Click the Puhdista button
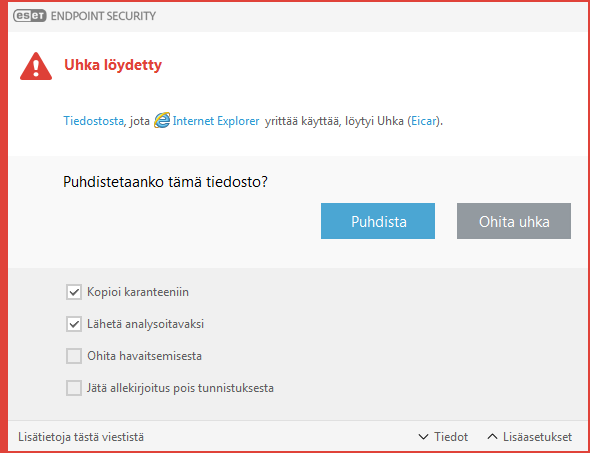The width and height of the screenshot is (590, 453). coord(378,221)
